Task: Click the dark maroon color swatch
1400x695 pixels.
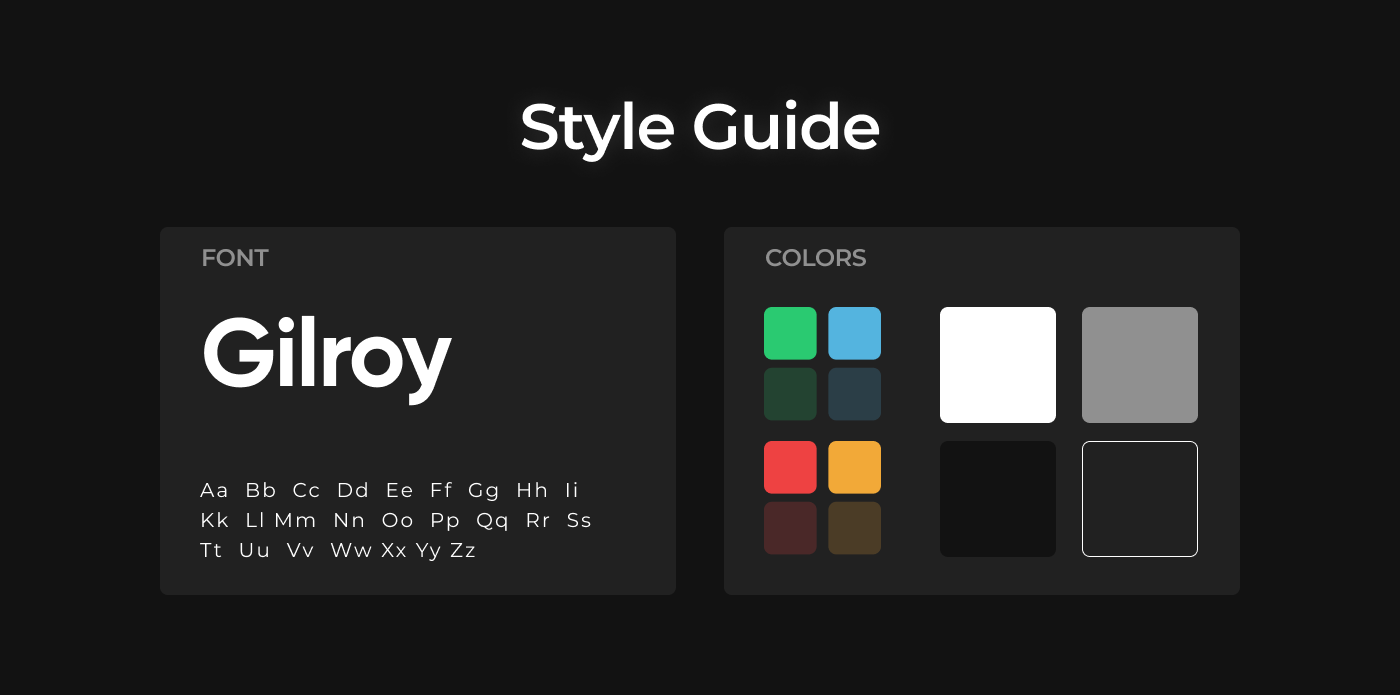Action: coord(790,528)
